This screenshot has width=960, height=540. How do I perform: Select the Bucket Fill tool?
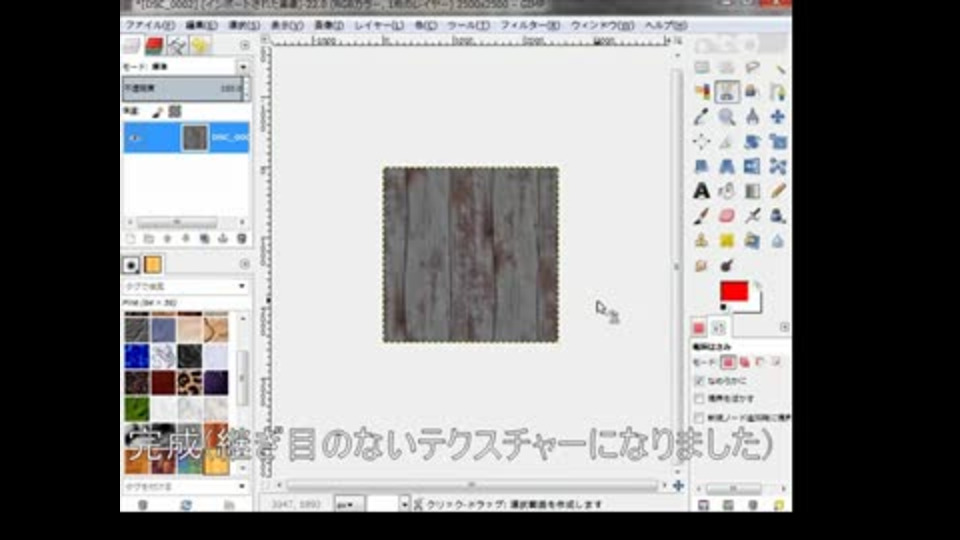pos(727,191)
